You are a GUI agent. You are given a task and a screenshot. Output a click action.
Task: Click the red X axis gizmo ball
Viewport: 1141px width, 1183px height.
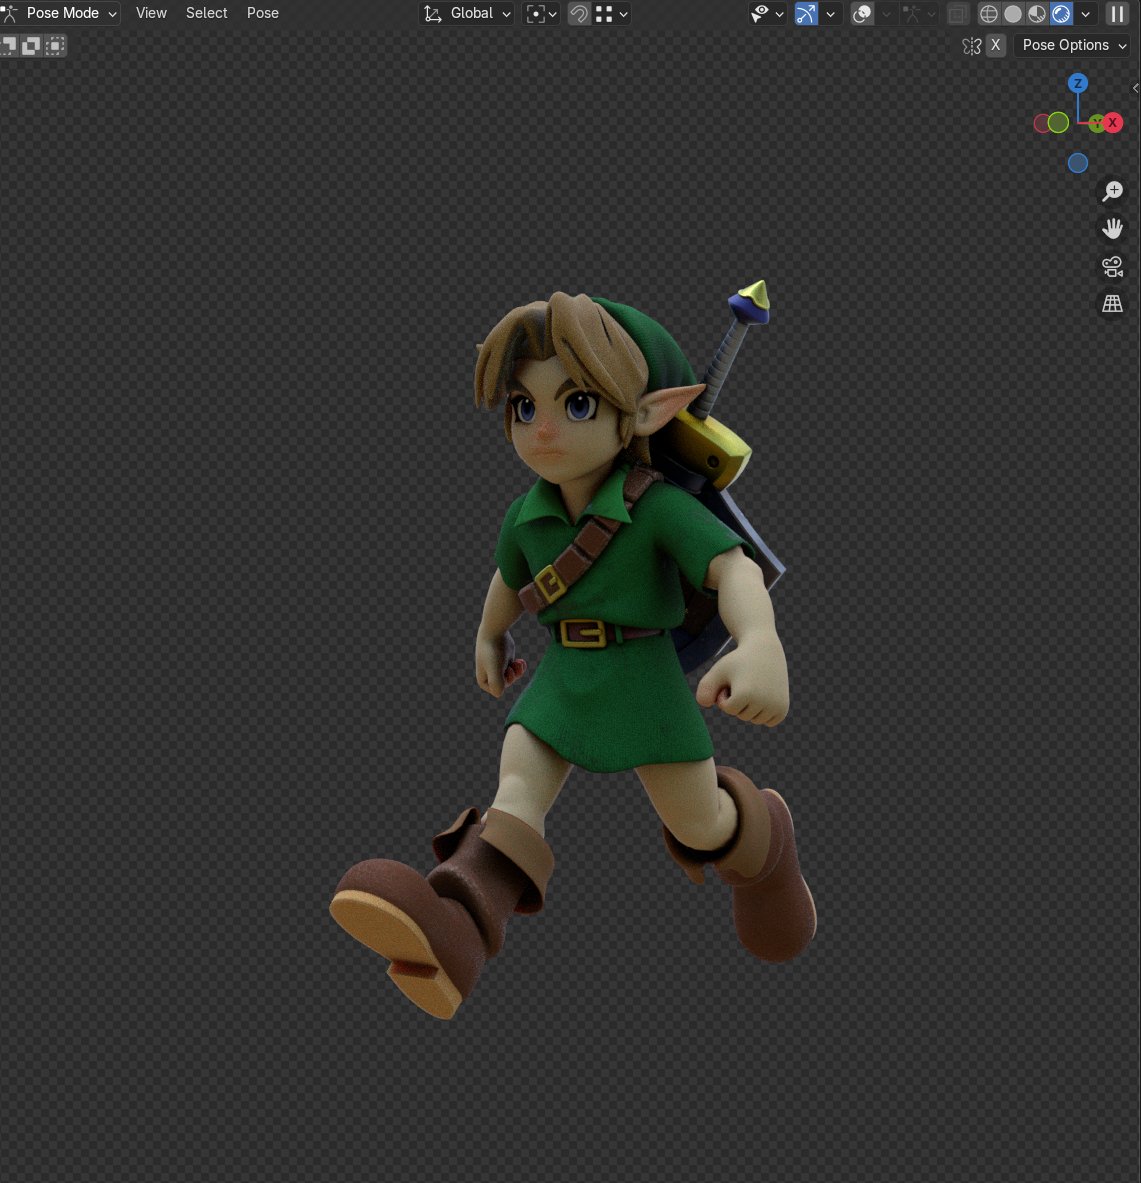click(x=1112, y=122)
